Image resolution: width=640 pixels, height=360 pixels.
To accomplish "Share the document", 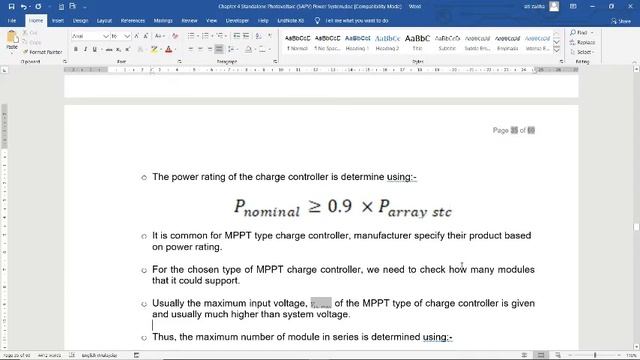I will (621, 21).
